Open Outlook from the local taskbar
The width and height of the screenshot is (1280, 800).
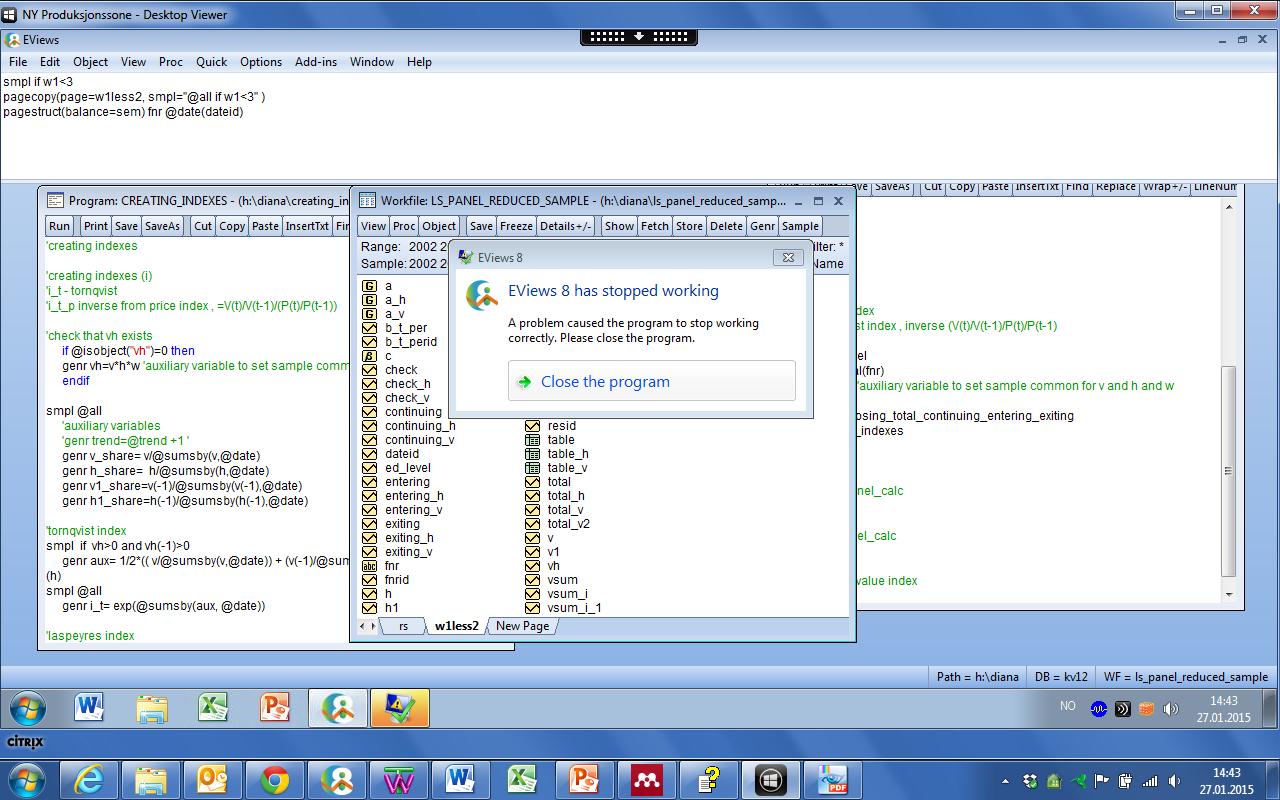(x=212, y=779)
